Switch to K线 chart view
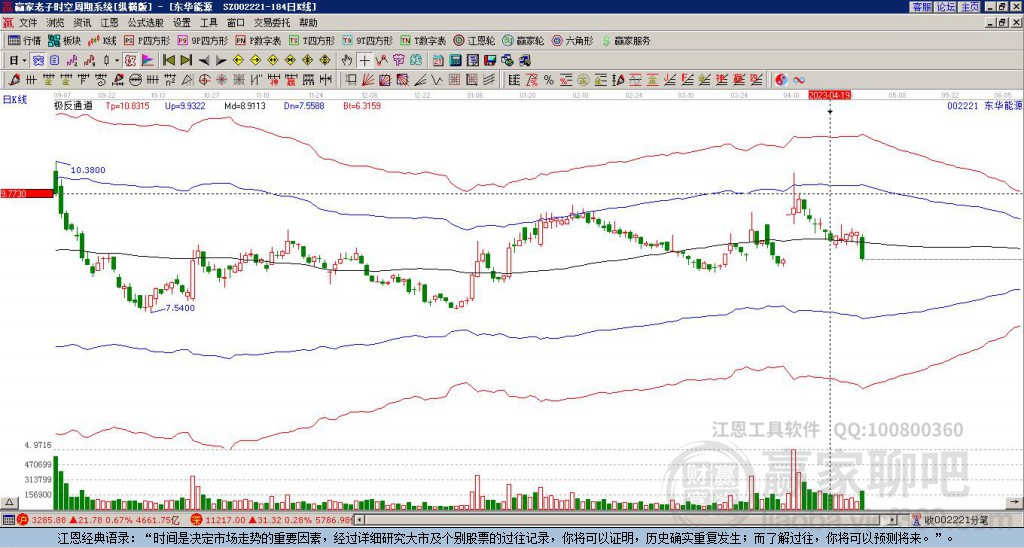This screenshot has width=1024, height=548. (x=101, y=40)
